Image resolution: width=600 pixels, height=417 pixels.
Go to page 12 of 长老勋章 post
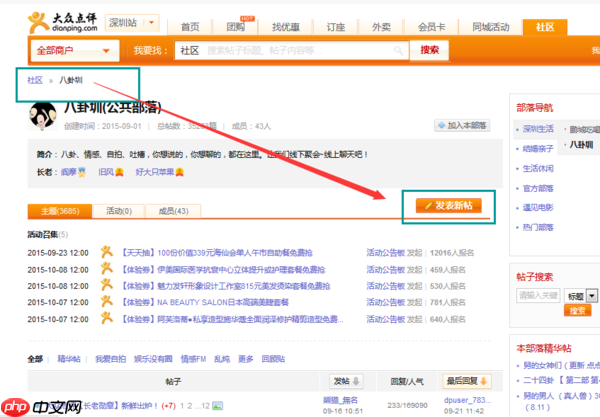205,406
